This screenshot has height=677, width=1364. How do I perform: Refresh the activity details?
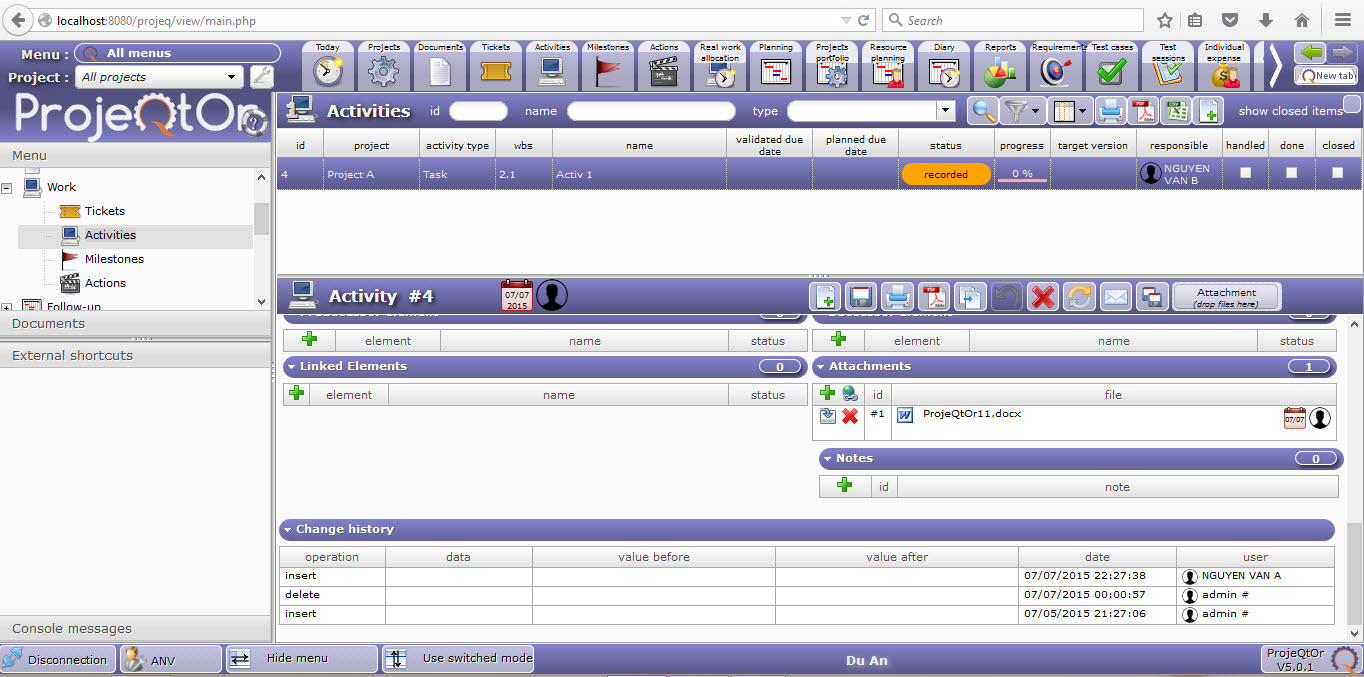[1079, 297]
